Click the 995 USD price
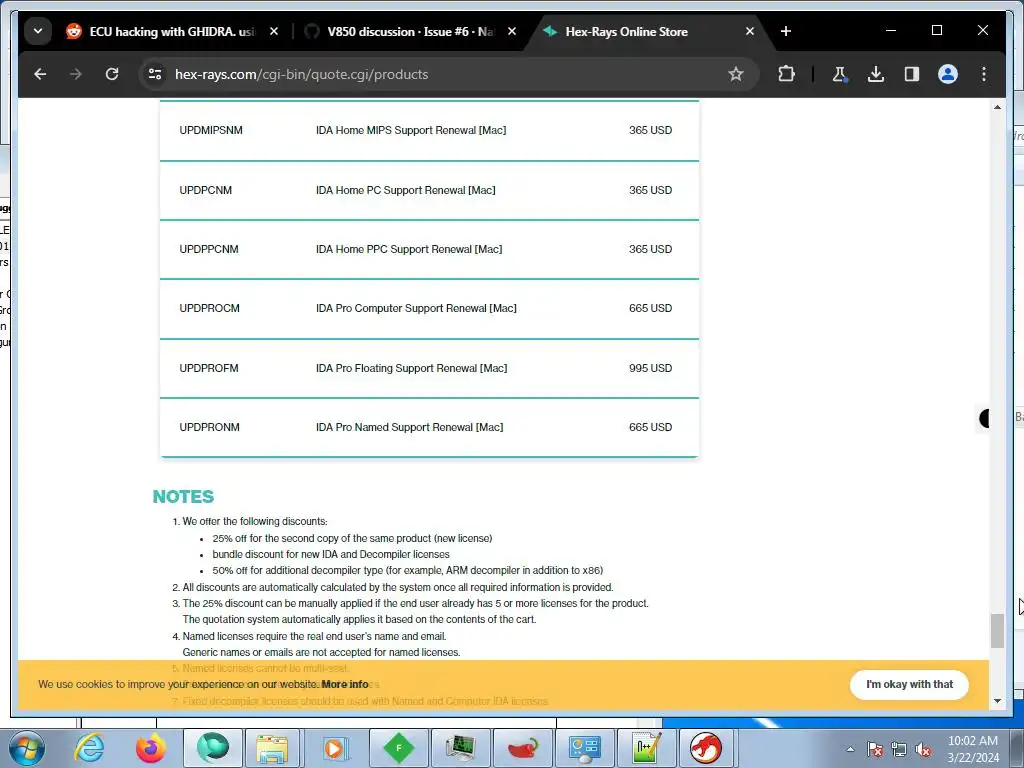Image resolution: width=1024 pixels, height=768 pixels. [x=650, y=368]
